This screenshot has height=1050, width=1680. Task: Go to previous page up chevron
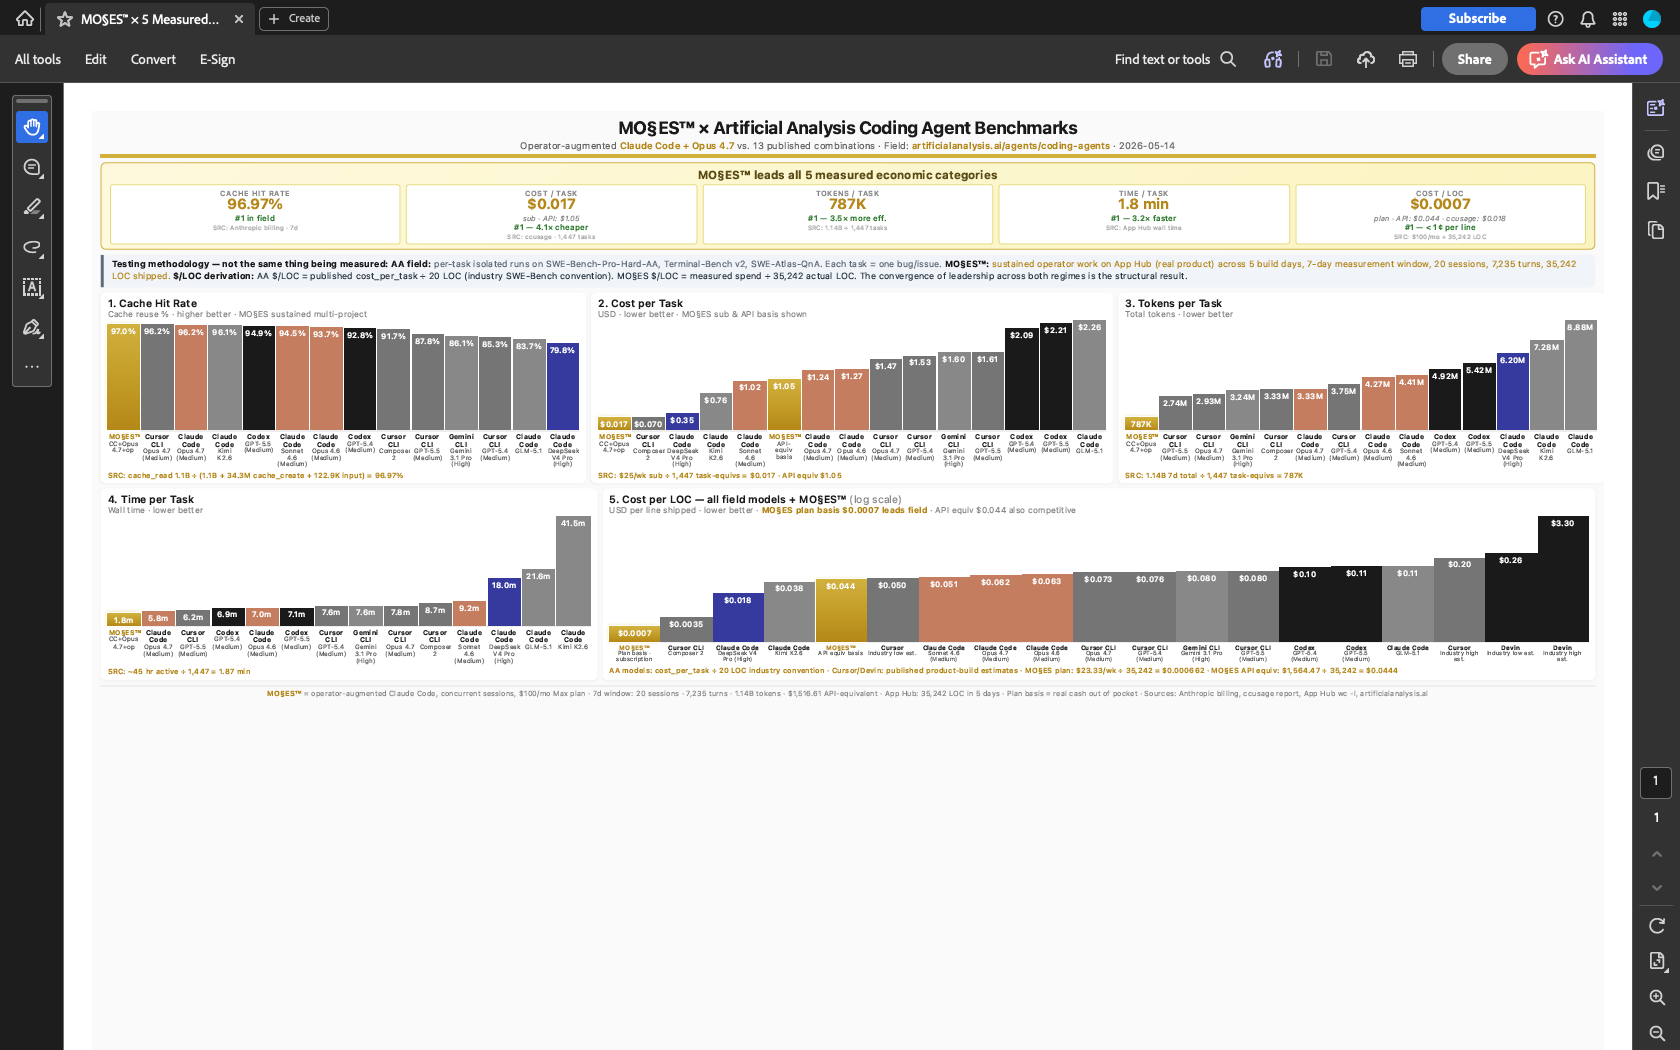tap(1657, 854)
